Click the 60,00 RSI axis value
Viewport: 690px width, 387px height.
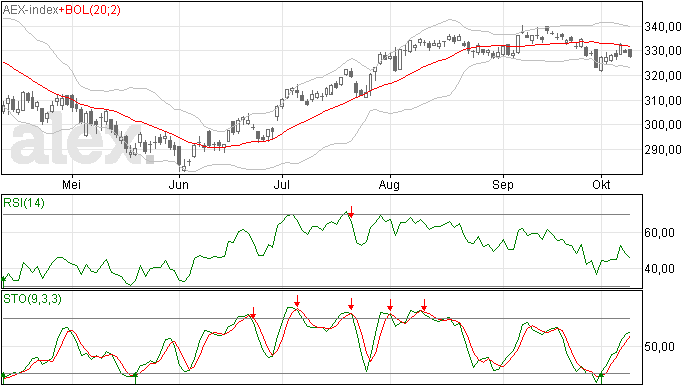(659, 232)
